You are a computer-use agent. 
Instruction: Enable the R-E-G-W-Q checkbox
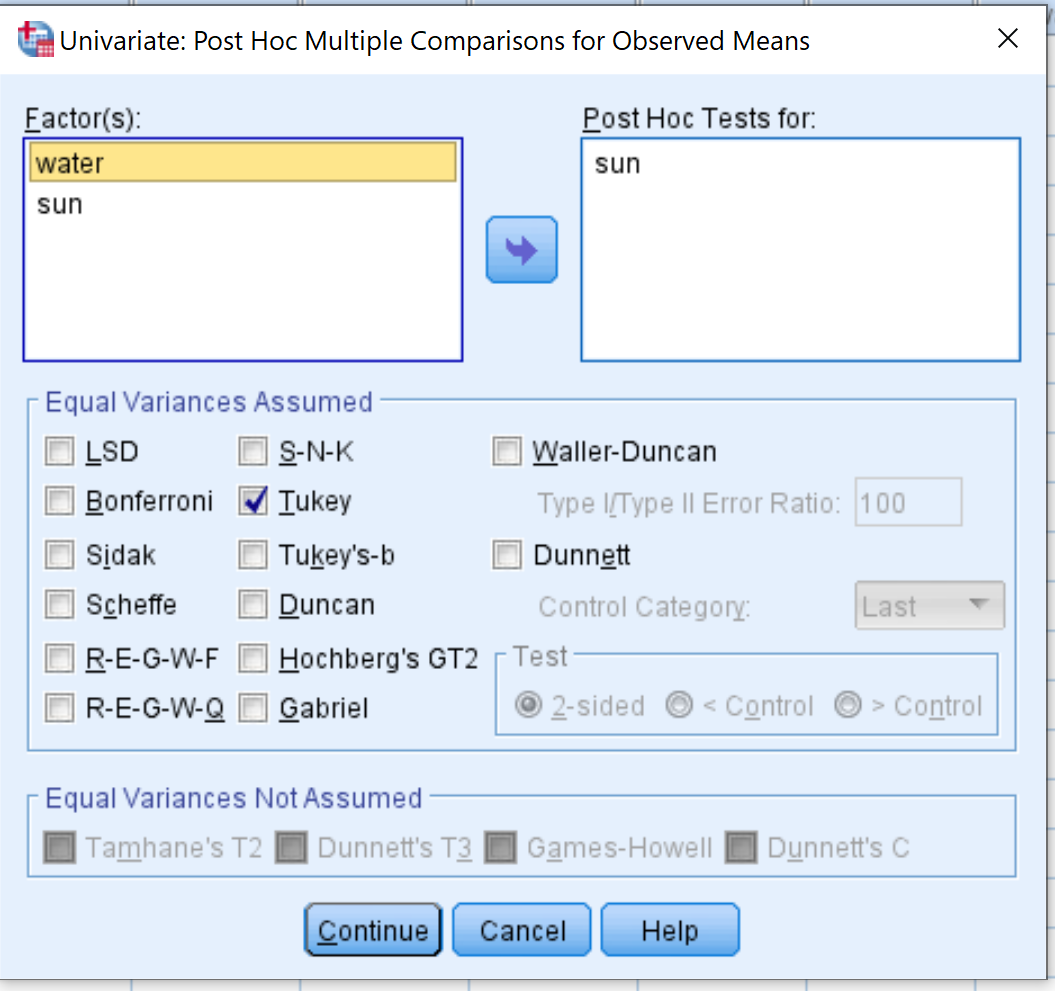tap(59, 708)
